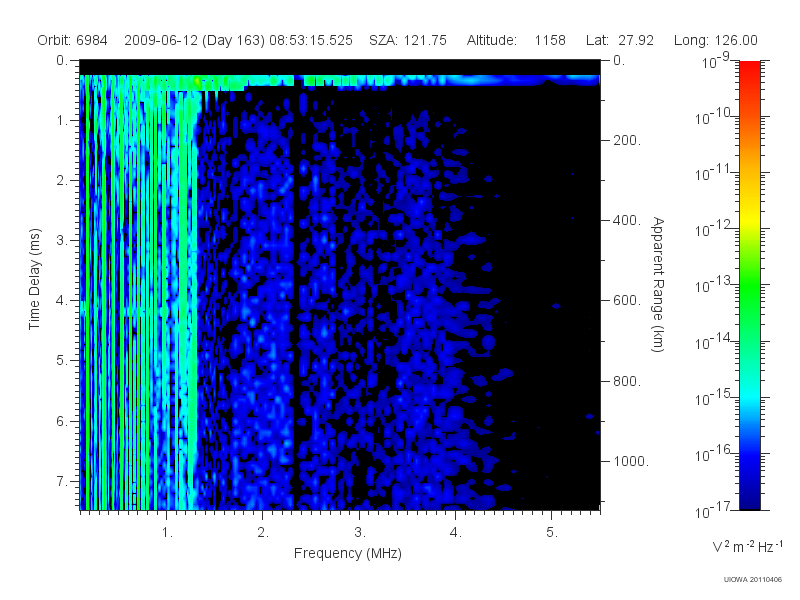Click the '10^-13' color scale label
Viewport: 800px width, 600px height.
point(714,284)
